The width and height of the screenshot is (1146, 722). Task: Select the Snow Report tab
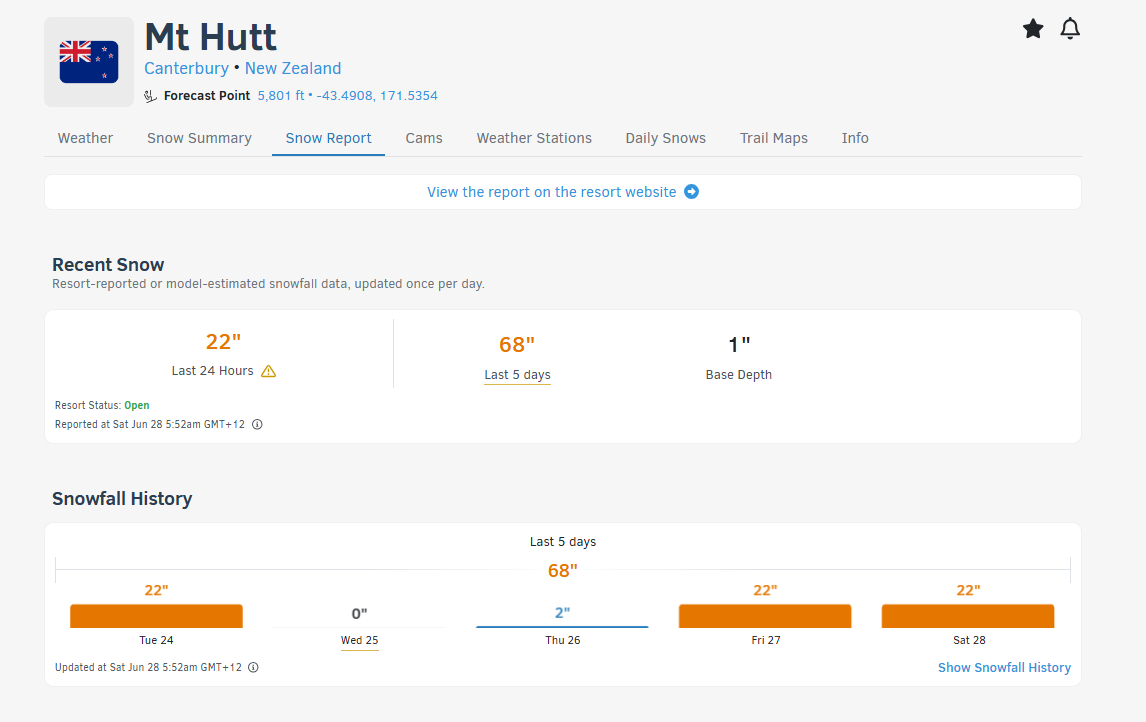[x=329, y=138]
